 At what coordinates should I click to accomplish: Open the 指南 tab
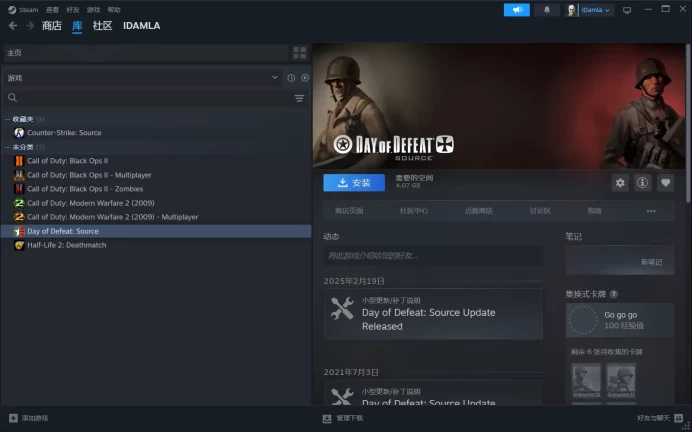pos(594,211)
